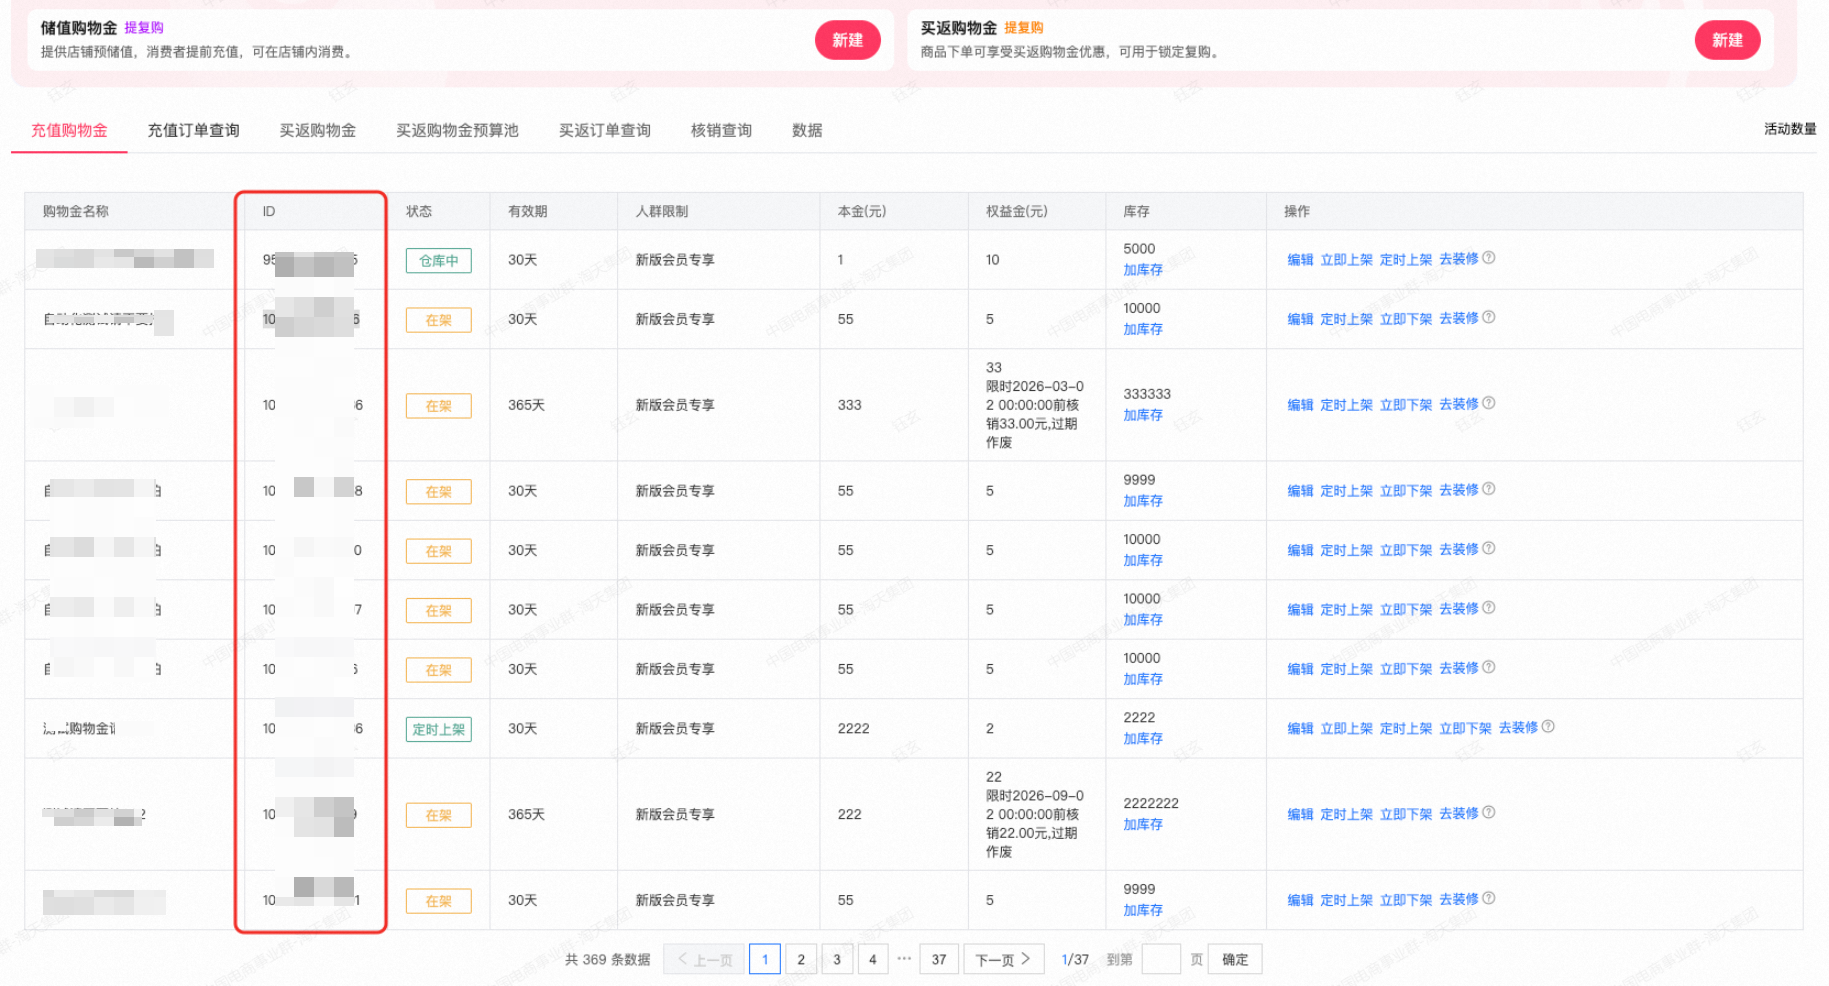Viewport: 1829px width, 986px height.
Task: Click 立即上架 in the 仓库中 row
Action: tap(1346, 260)
